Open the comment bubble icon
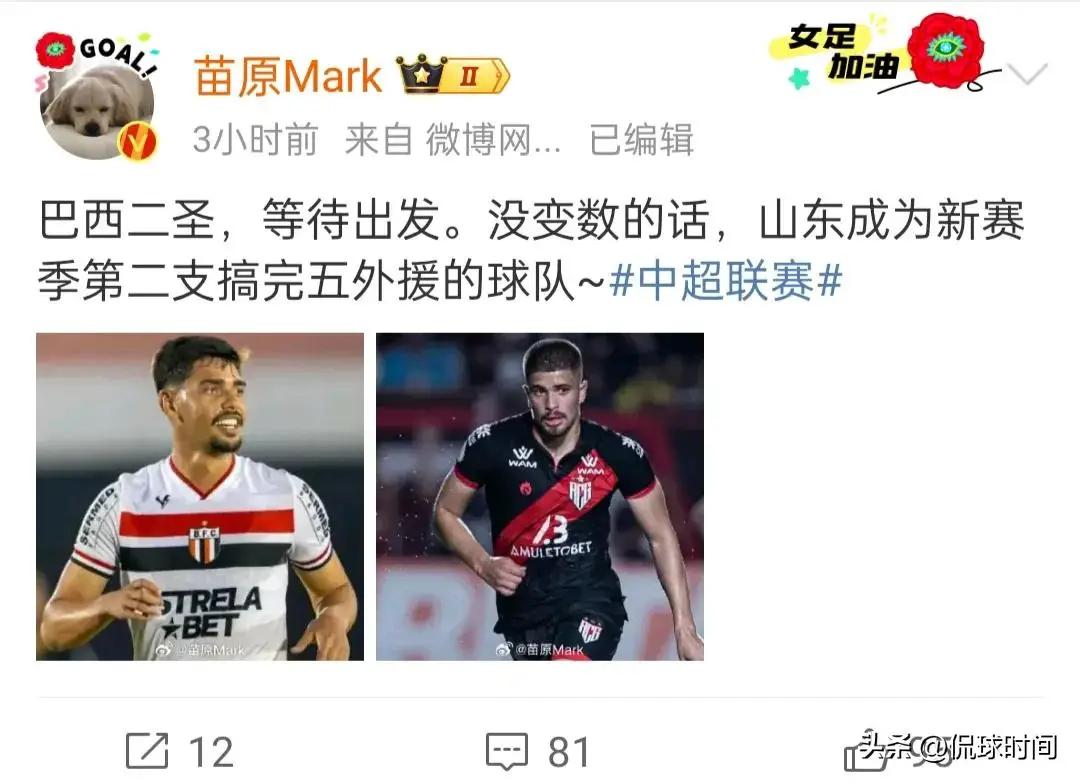This screenshot has height=783, width=1080. point(507,751)
